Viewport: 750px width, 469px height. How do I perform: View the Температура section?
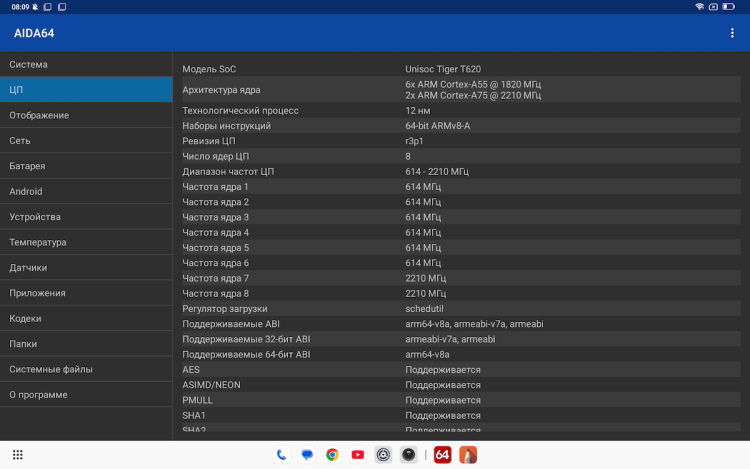tap(86, 242)
